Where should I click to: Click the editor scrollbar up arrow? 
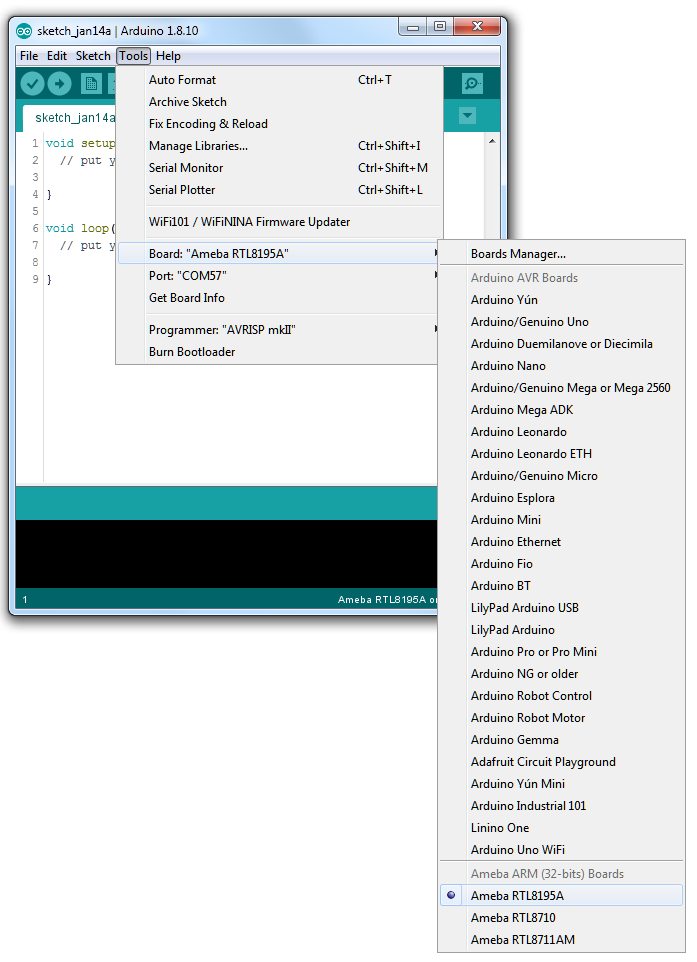click(491, 141)
